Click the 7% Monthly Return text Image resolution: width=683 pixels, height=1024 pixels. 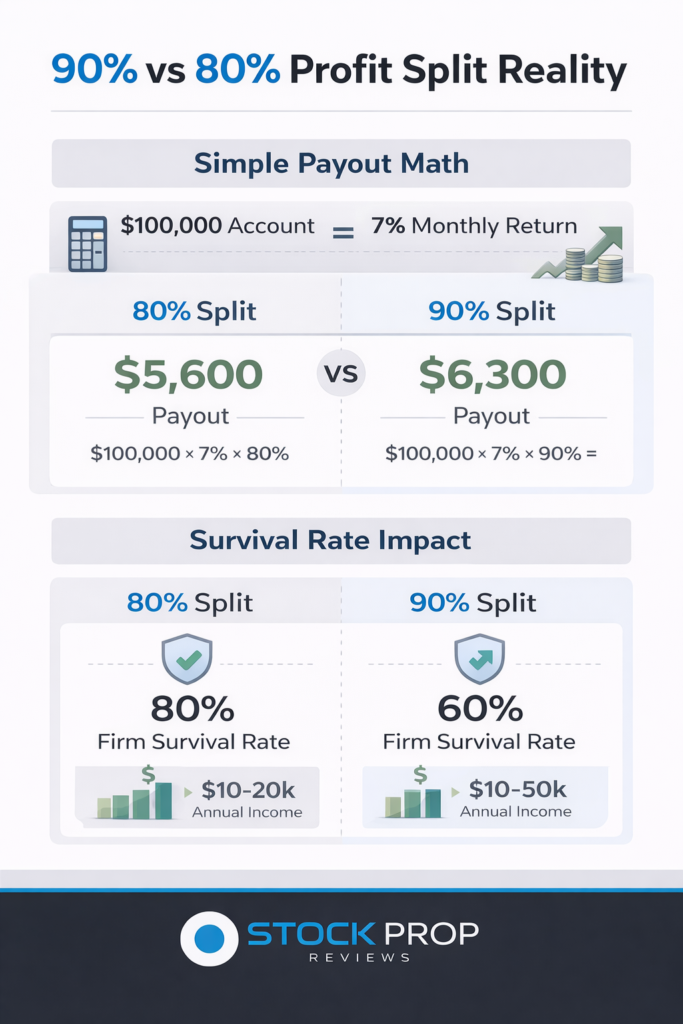(474, 226)
